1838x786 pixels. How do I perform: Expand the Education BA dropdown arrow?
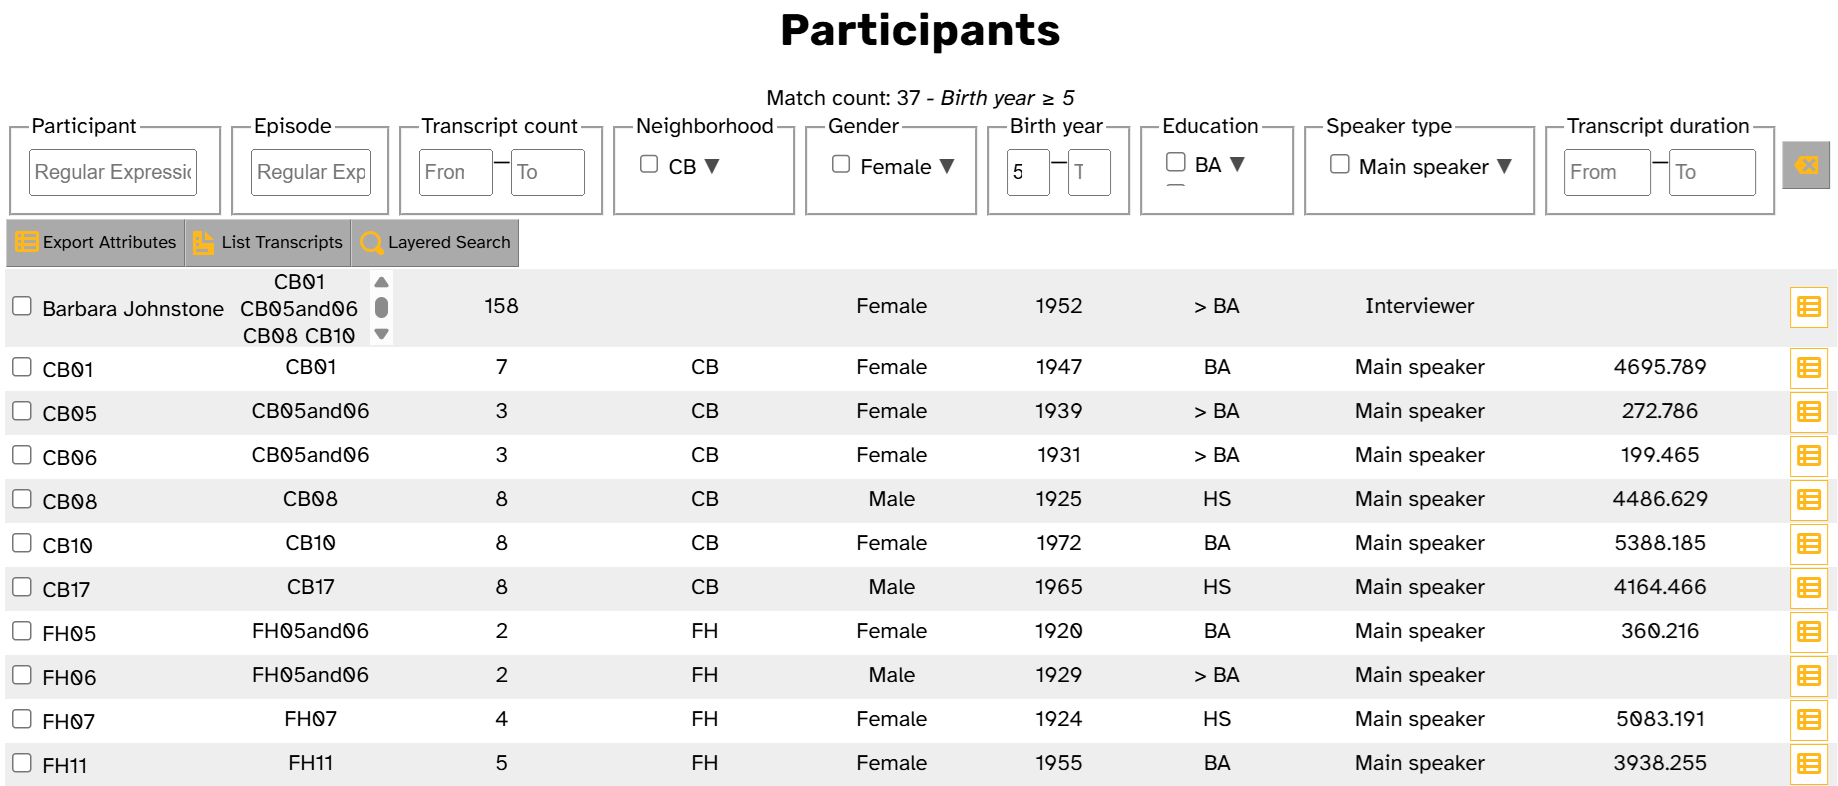[1237, 164]
